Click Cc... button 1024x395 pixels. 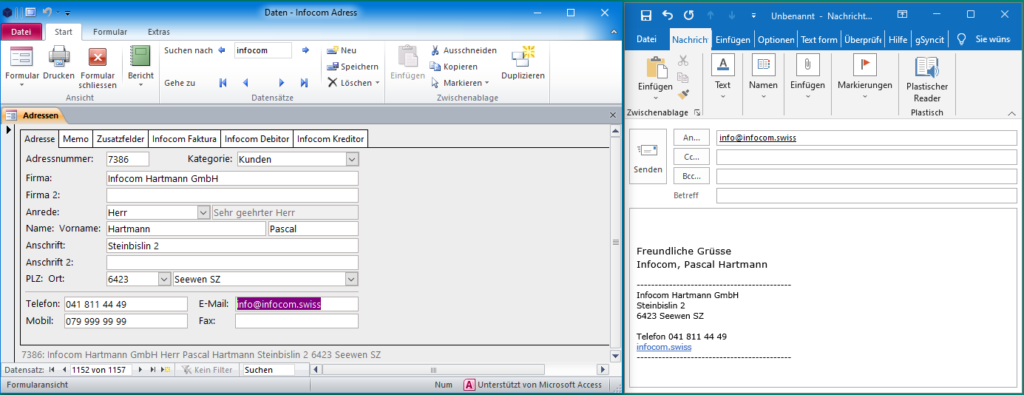click(691, 157)
